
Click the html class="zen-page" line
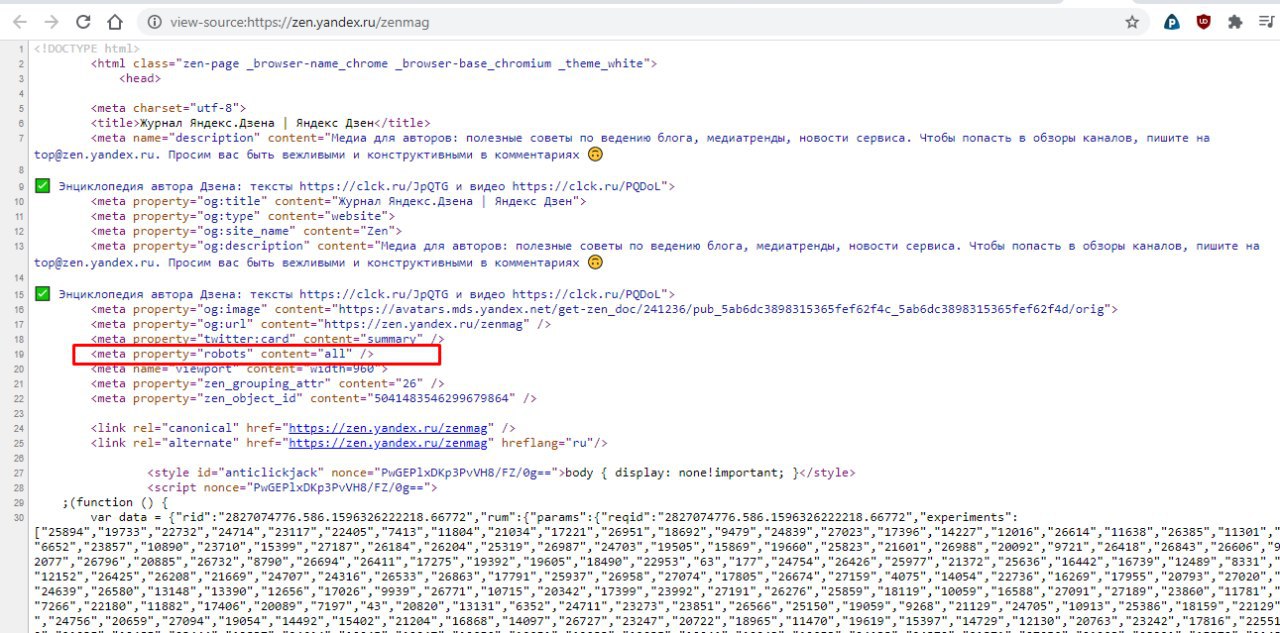(x=374, y=64)
